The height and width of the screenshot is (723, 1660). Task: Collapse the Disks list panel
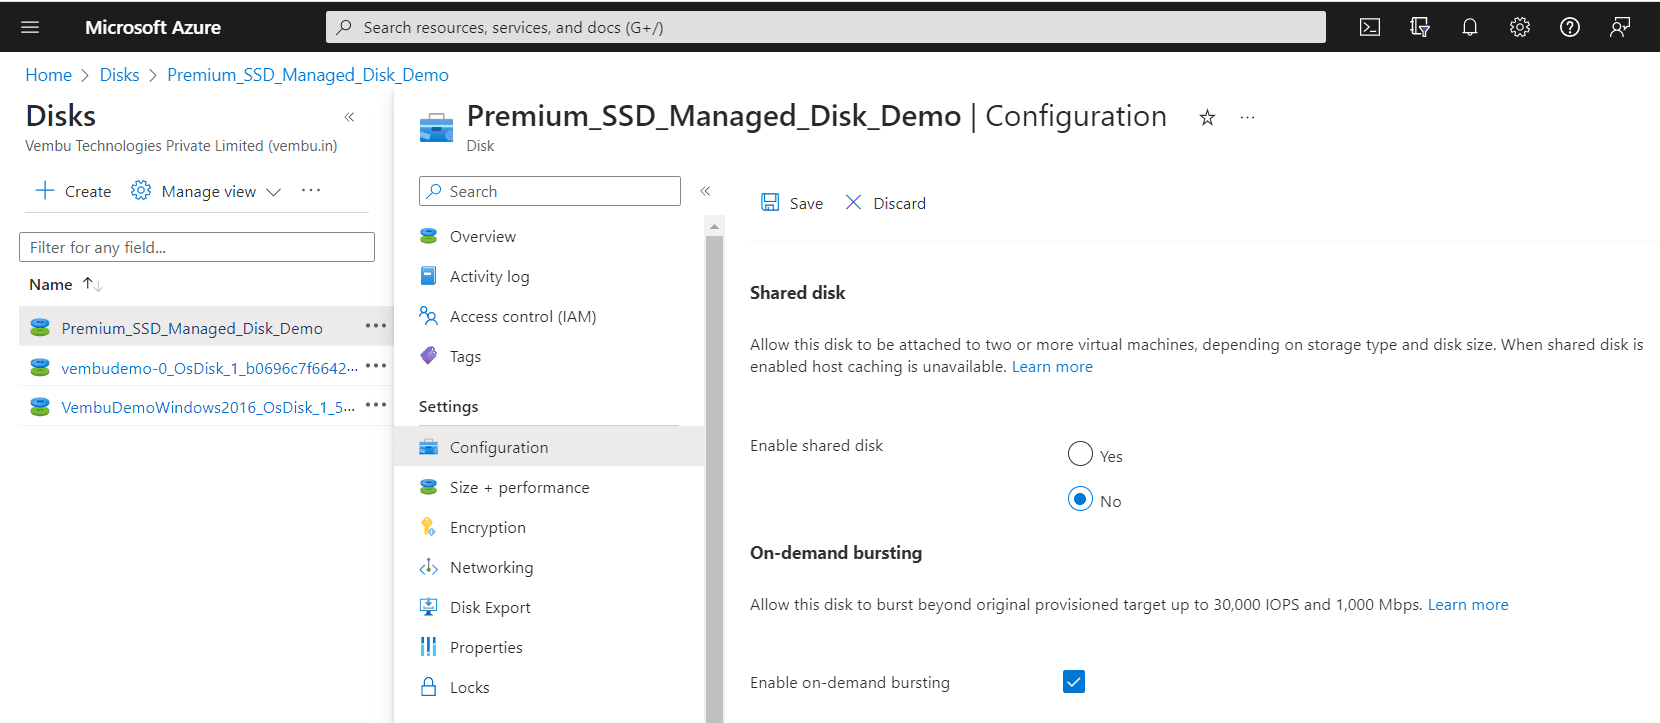tap(349, 117)
